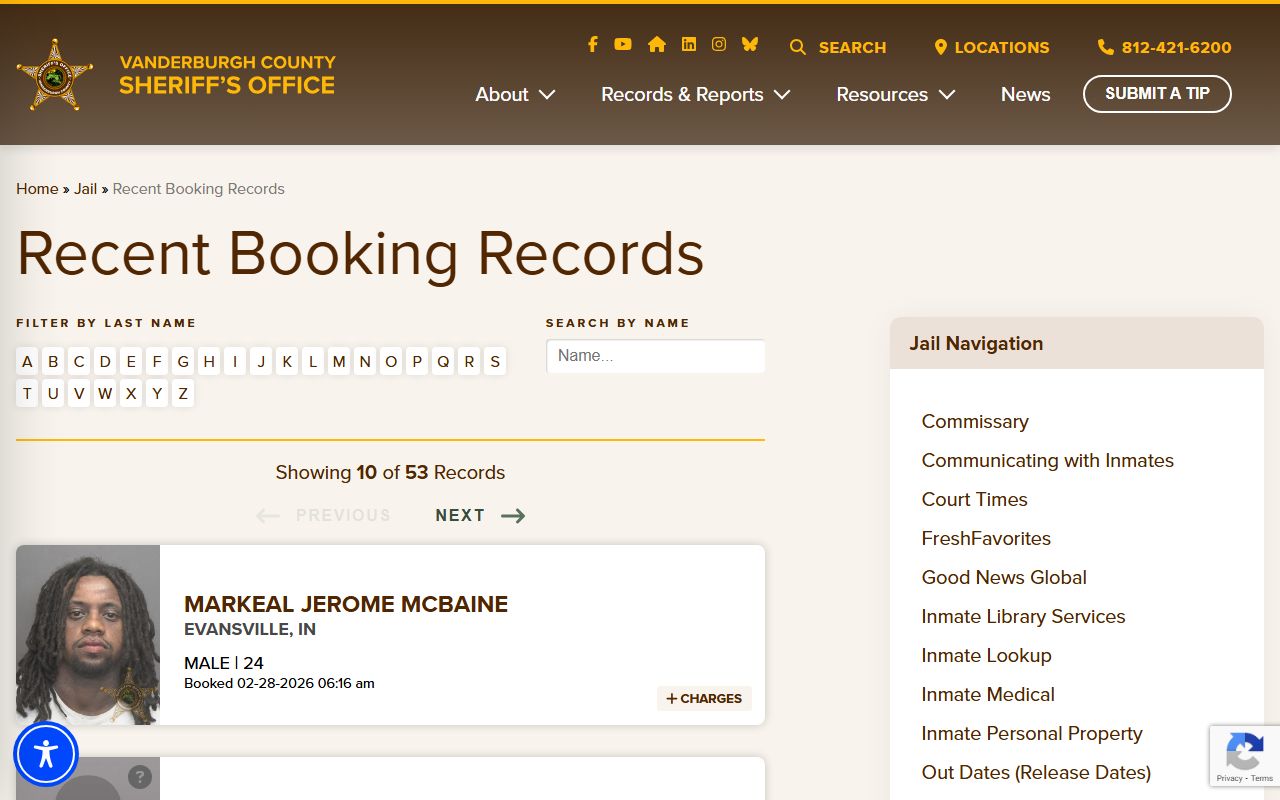Click the SUBMIT A TIP button

click(x=1157, y=94)
